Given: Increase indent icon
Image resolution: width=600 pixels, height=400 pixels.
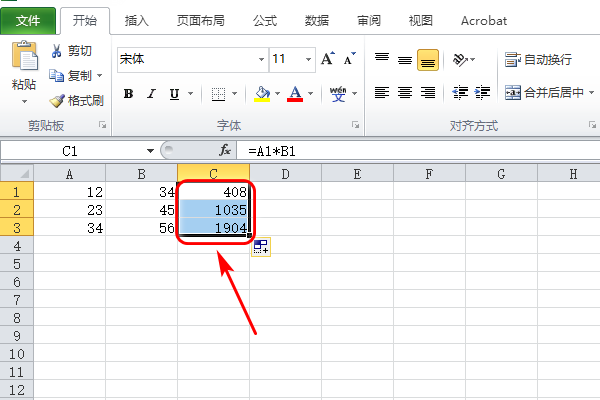Looking at the screenshot, I should click(x=482, y=93).
